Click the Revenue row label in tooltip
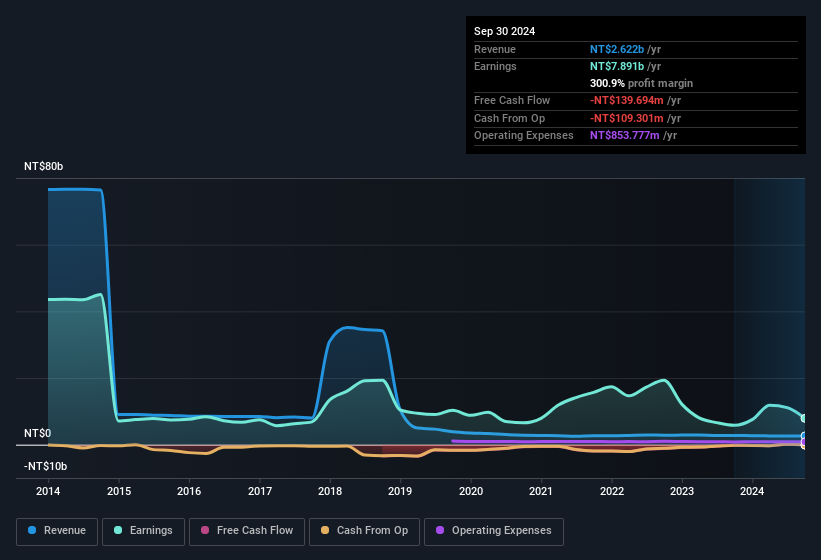Image resolution: width=821 pixels, height=560 pixels. click(x=495, y=49)
